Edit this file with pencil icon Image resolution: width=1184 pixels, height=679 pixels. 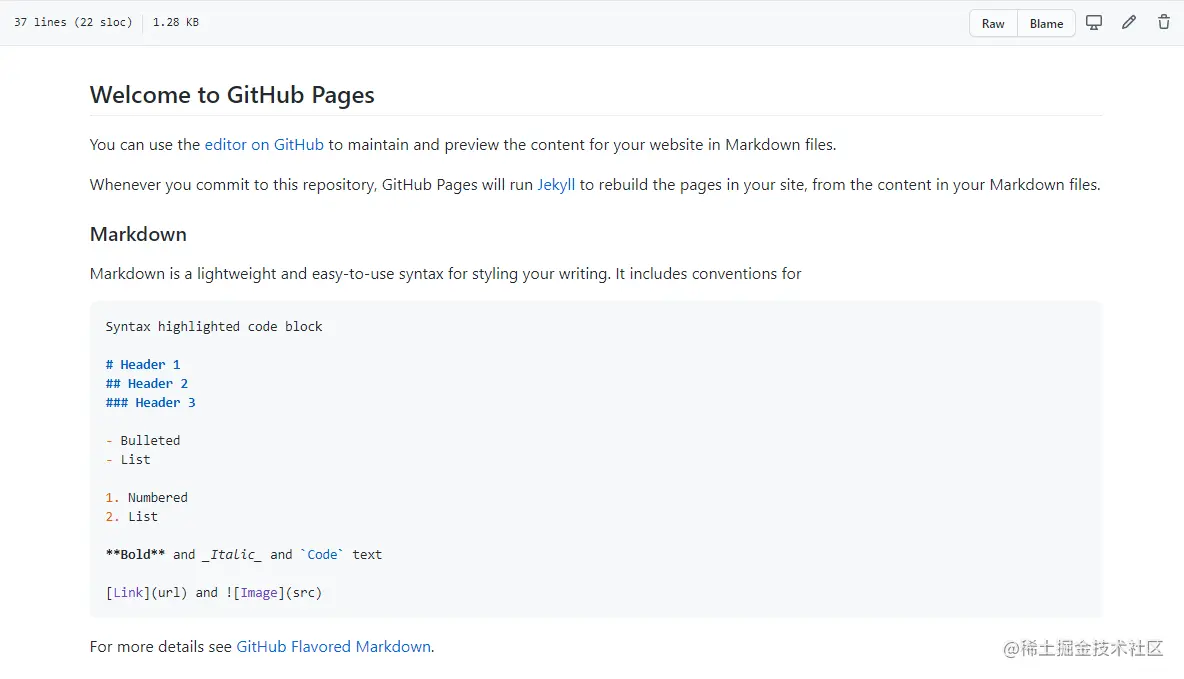[x=1129, y=23]
